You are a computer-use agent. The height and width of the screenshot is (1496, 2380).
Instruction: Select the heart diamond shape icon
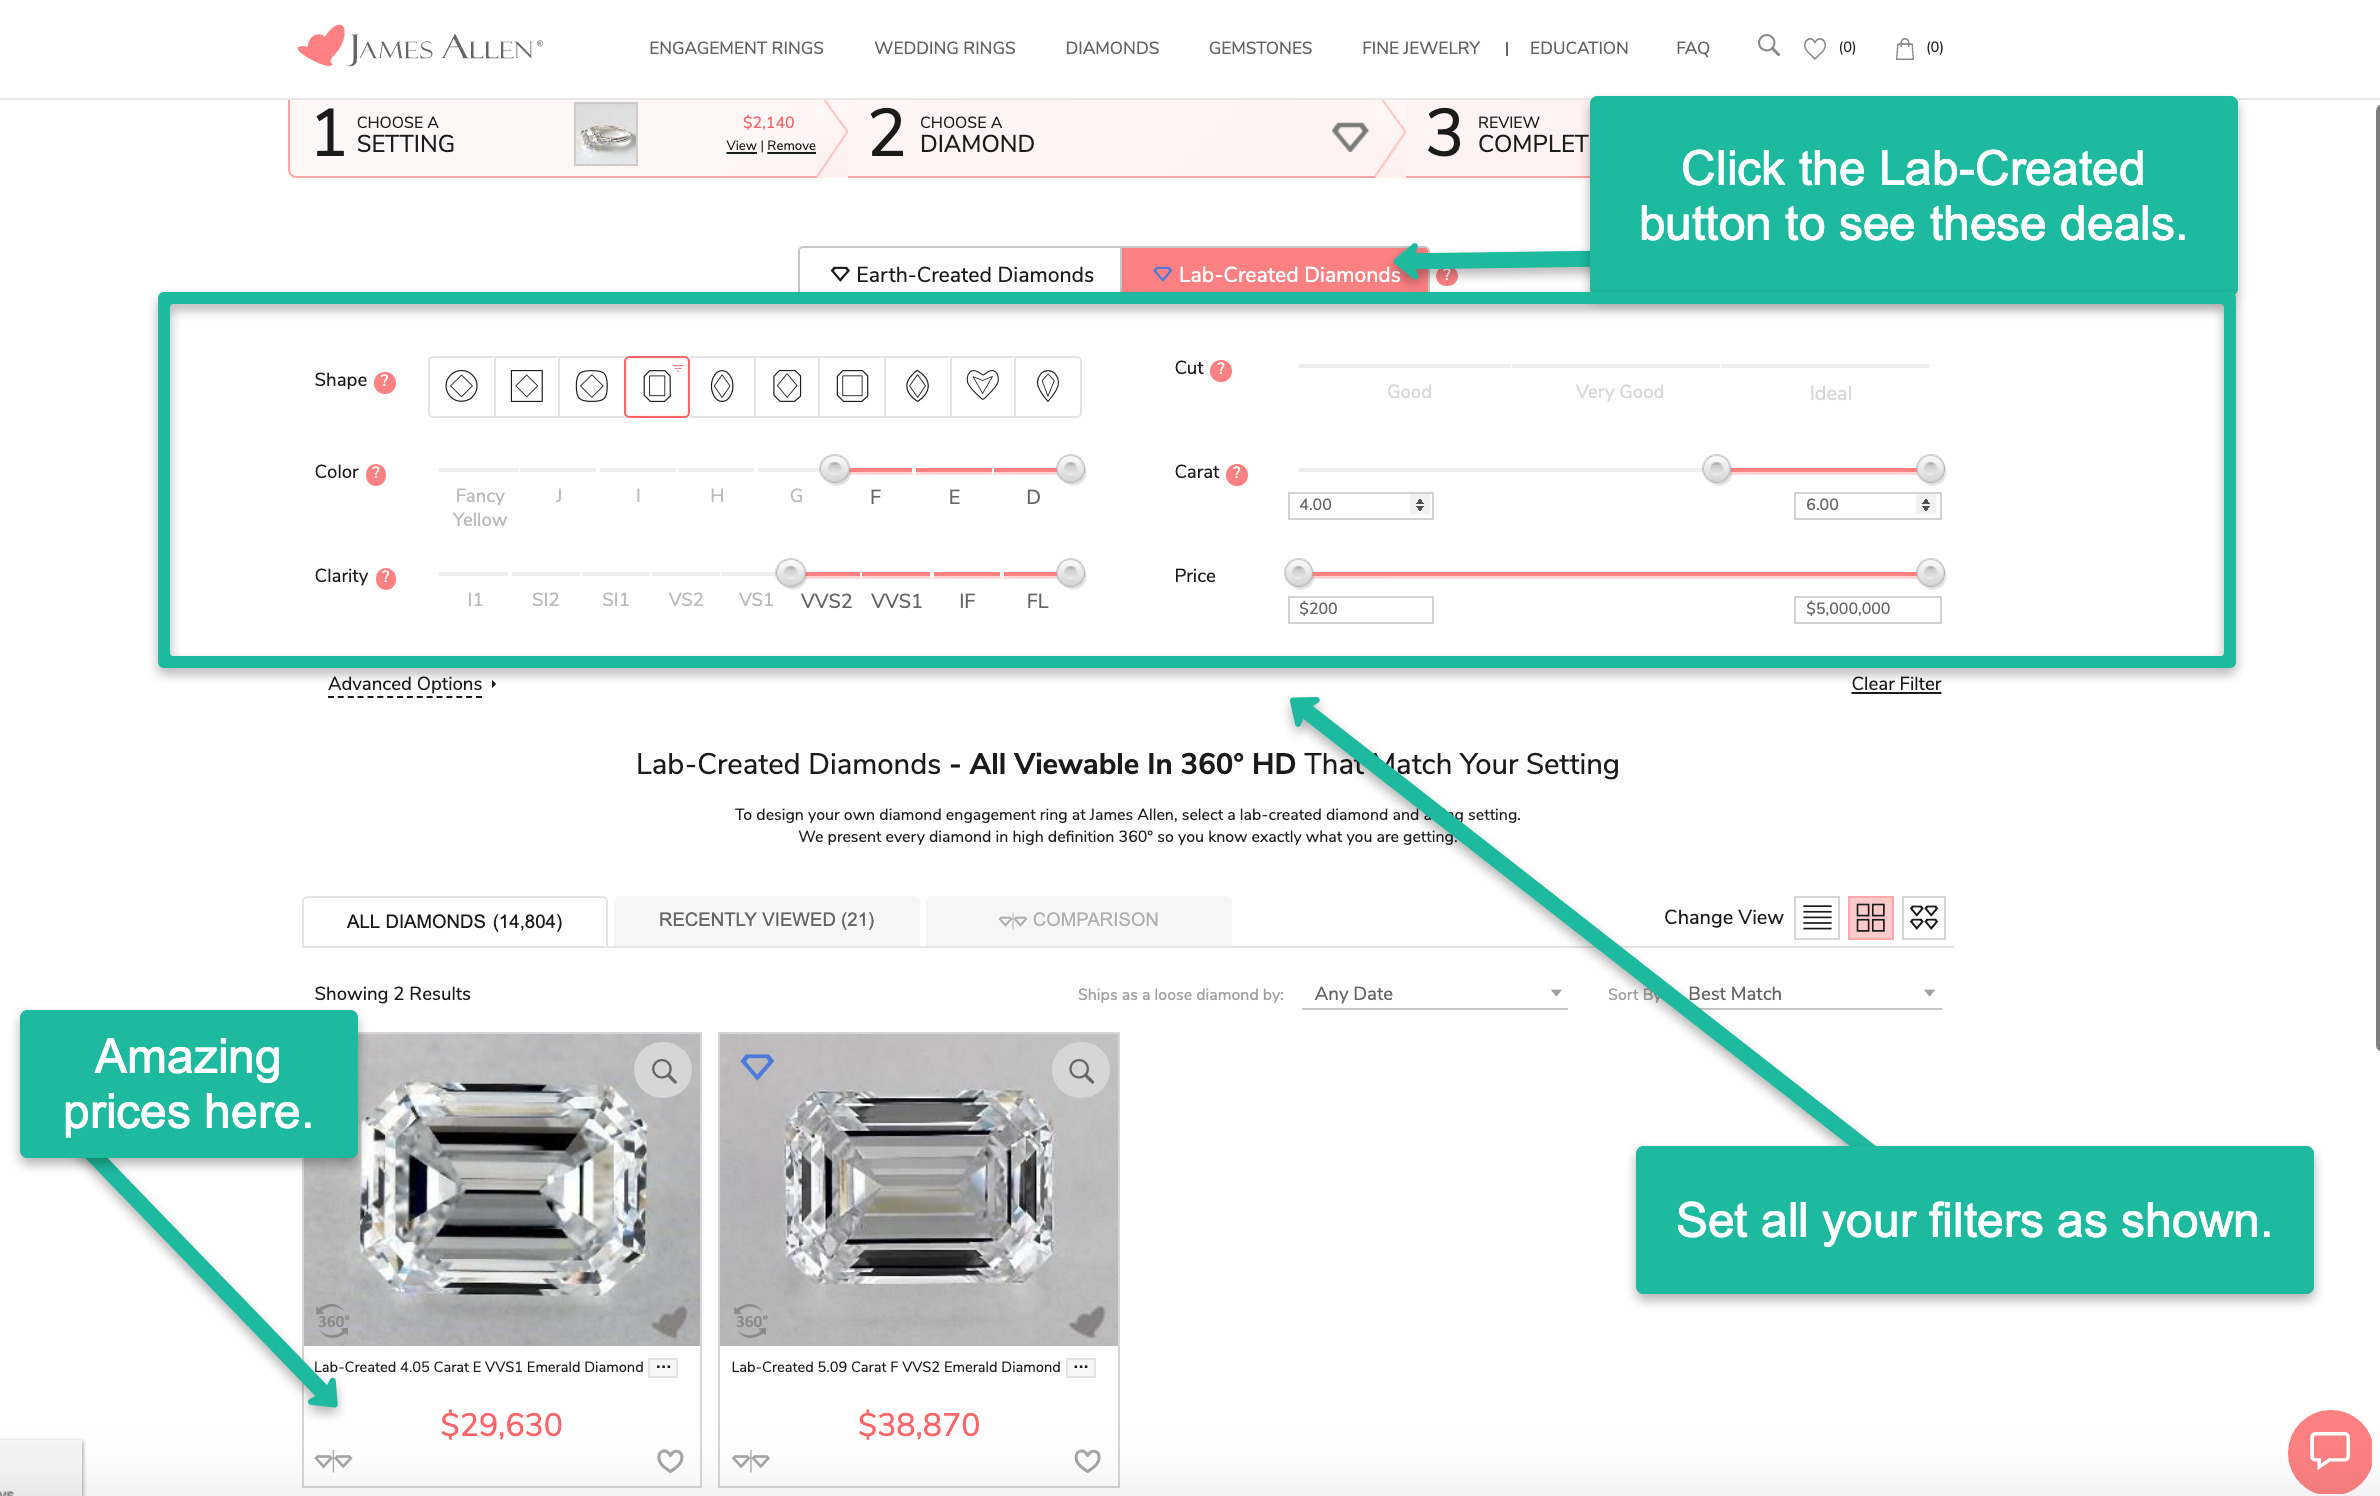point(982,385)
